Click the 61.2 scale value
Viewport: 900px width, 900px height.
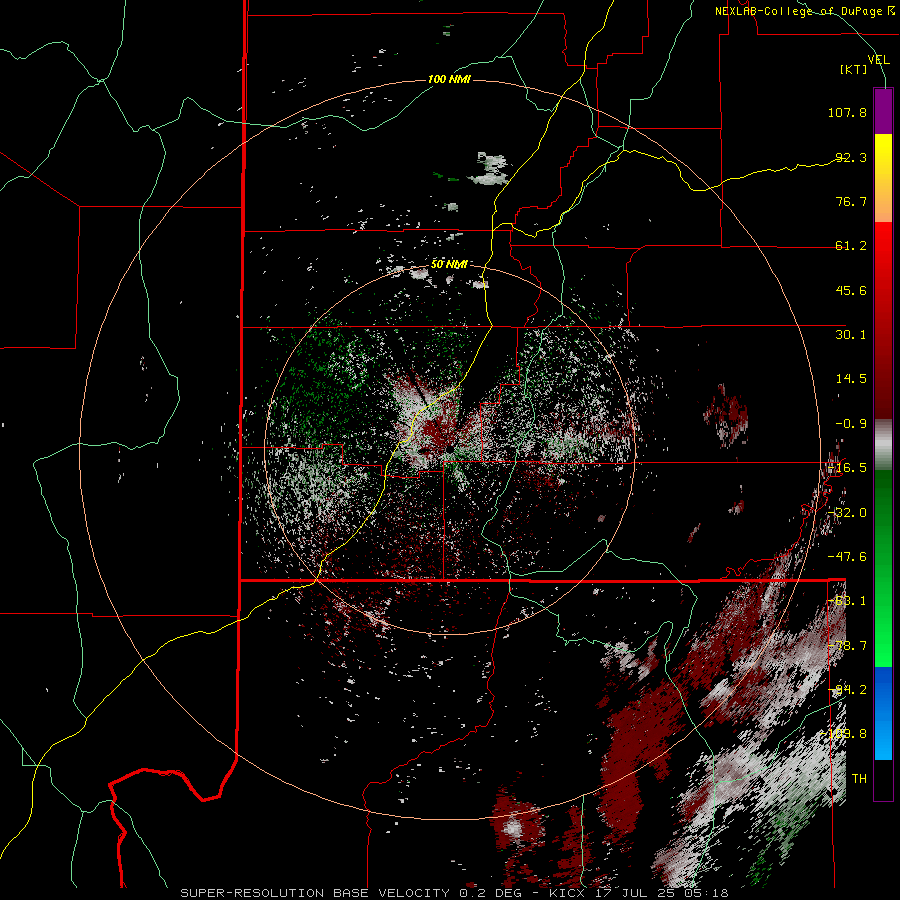[851, 246]
